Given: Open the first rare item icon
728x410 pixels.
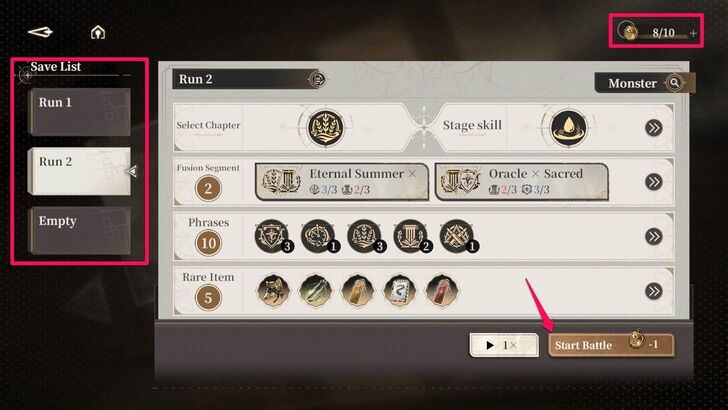Looking at the screenshot, I should [x=273, y=291].
